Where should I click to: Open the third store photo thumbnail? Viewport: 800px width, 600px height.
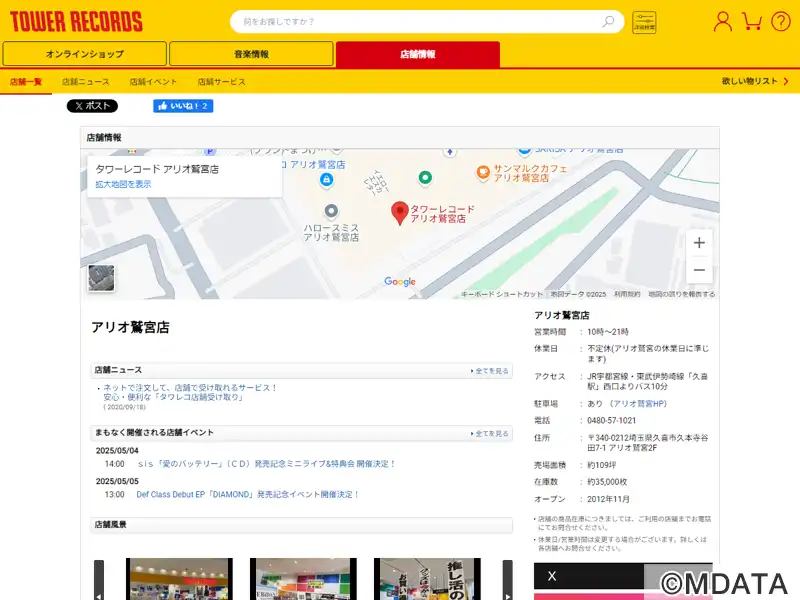click(x=427, y=579)
